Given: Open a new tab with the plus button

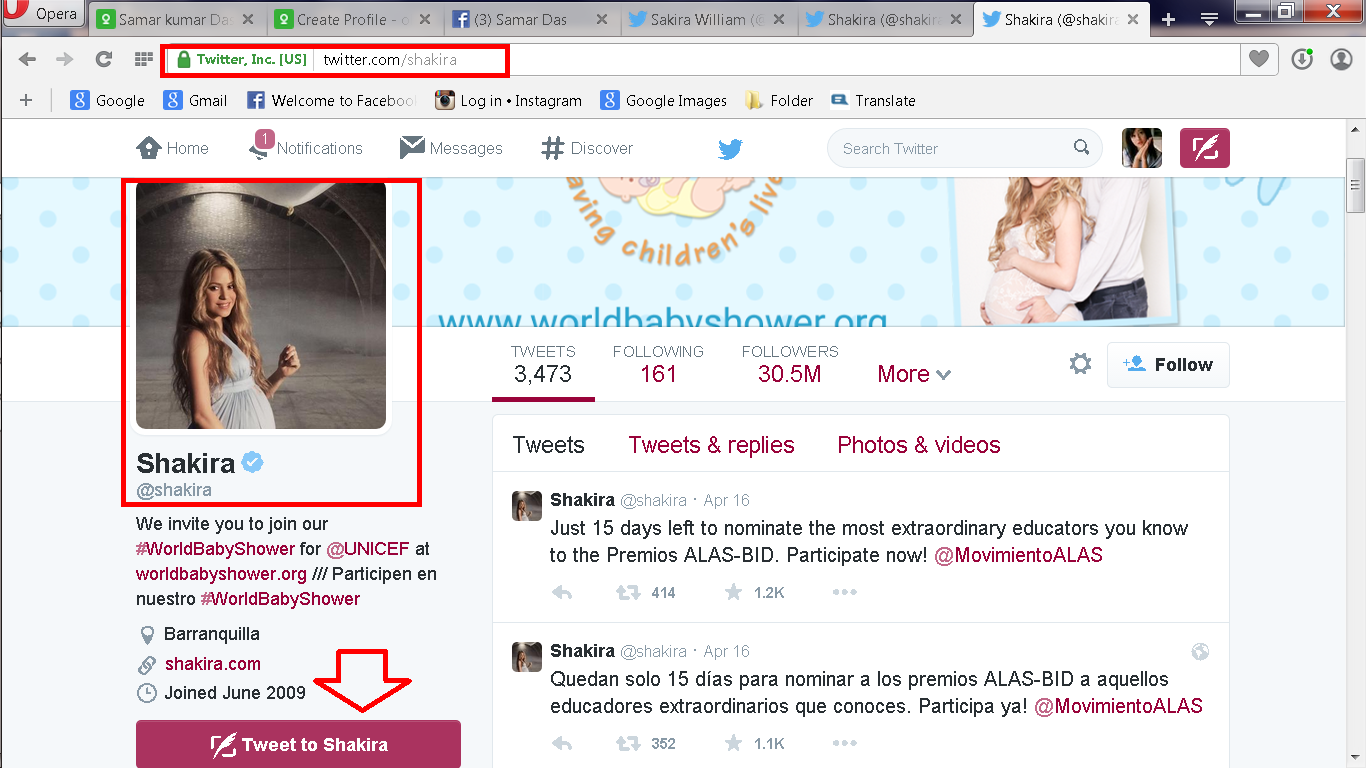Looking at the screenshot, I should (1168, 19).
